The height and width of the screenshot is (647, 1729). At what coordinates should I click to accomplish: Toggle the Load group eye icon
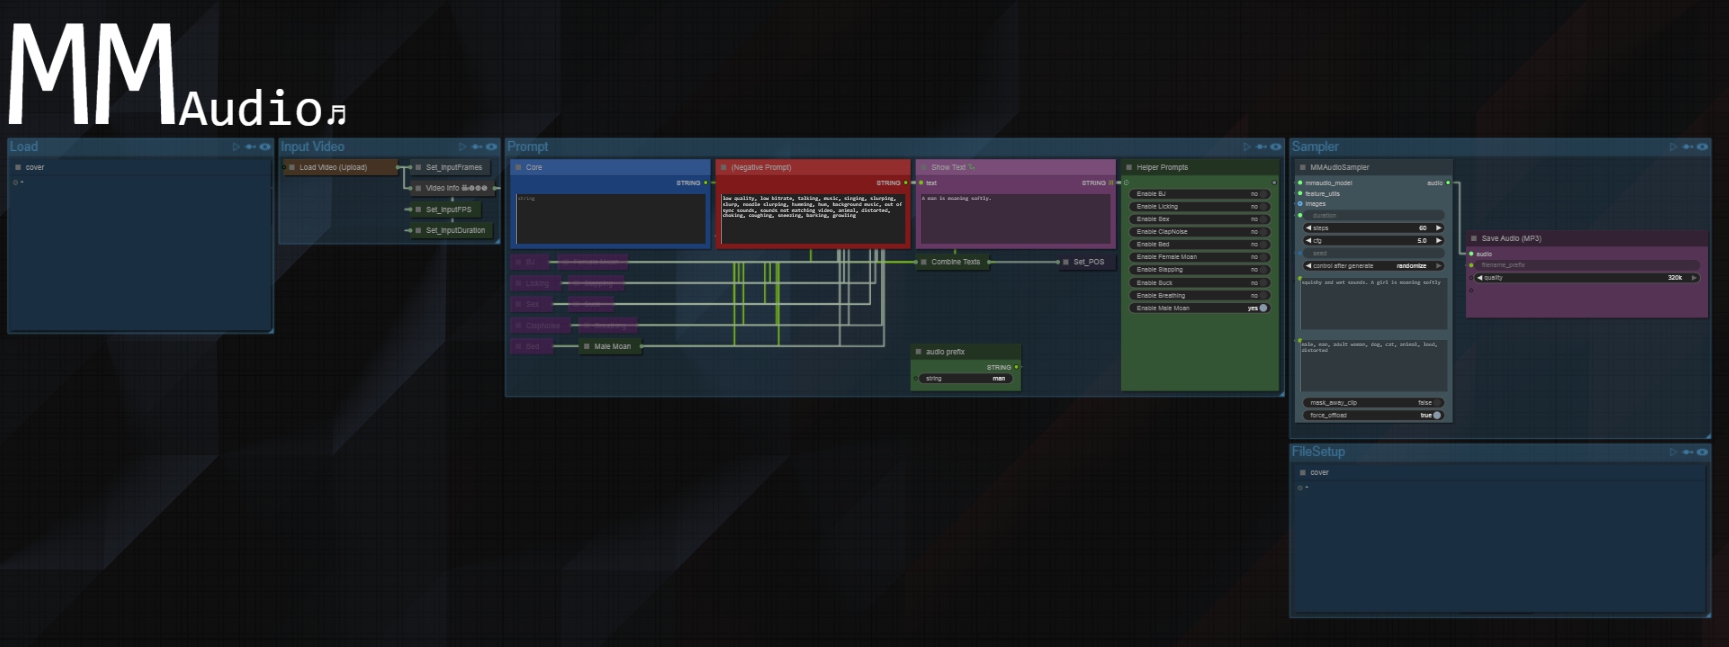(265, 147)
